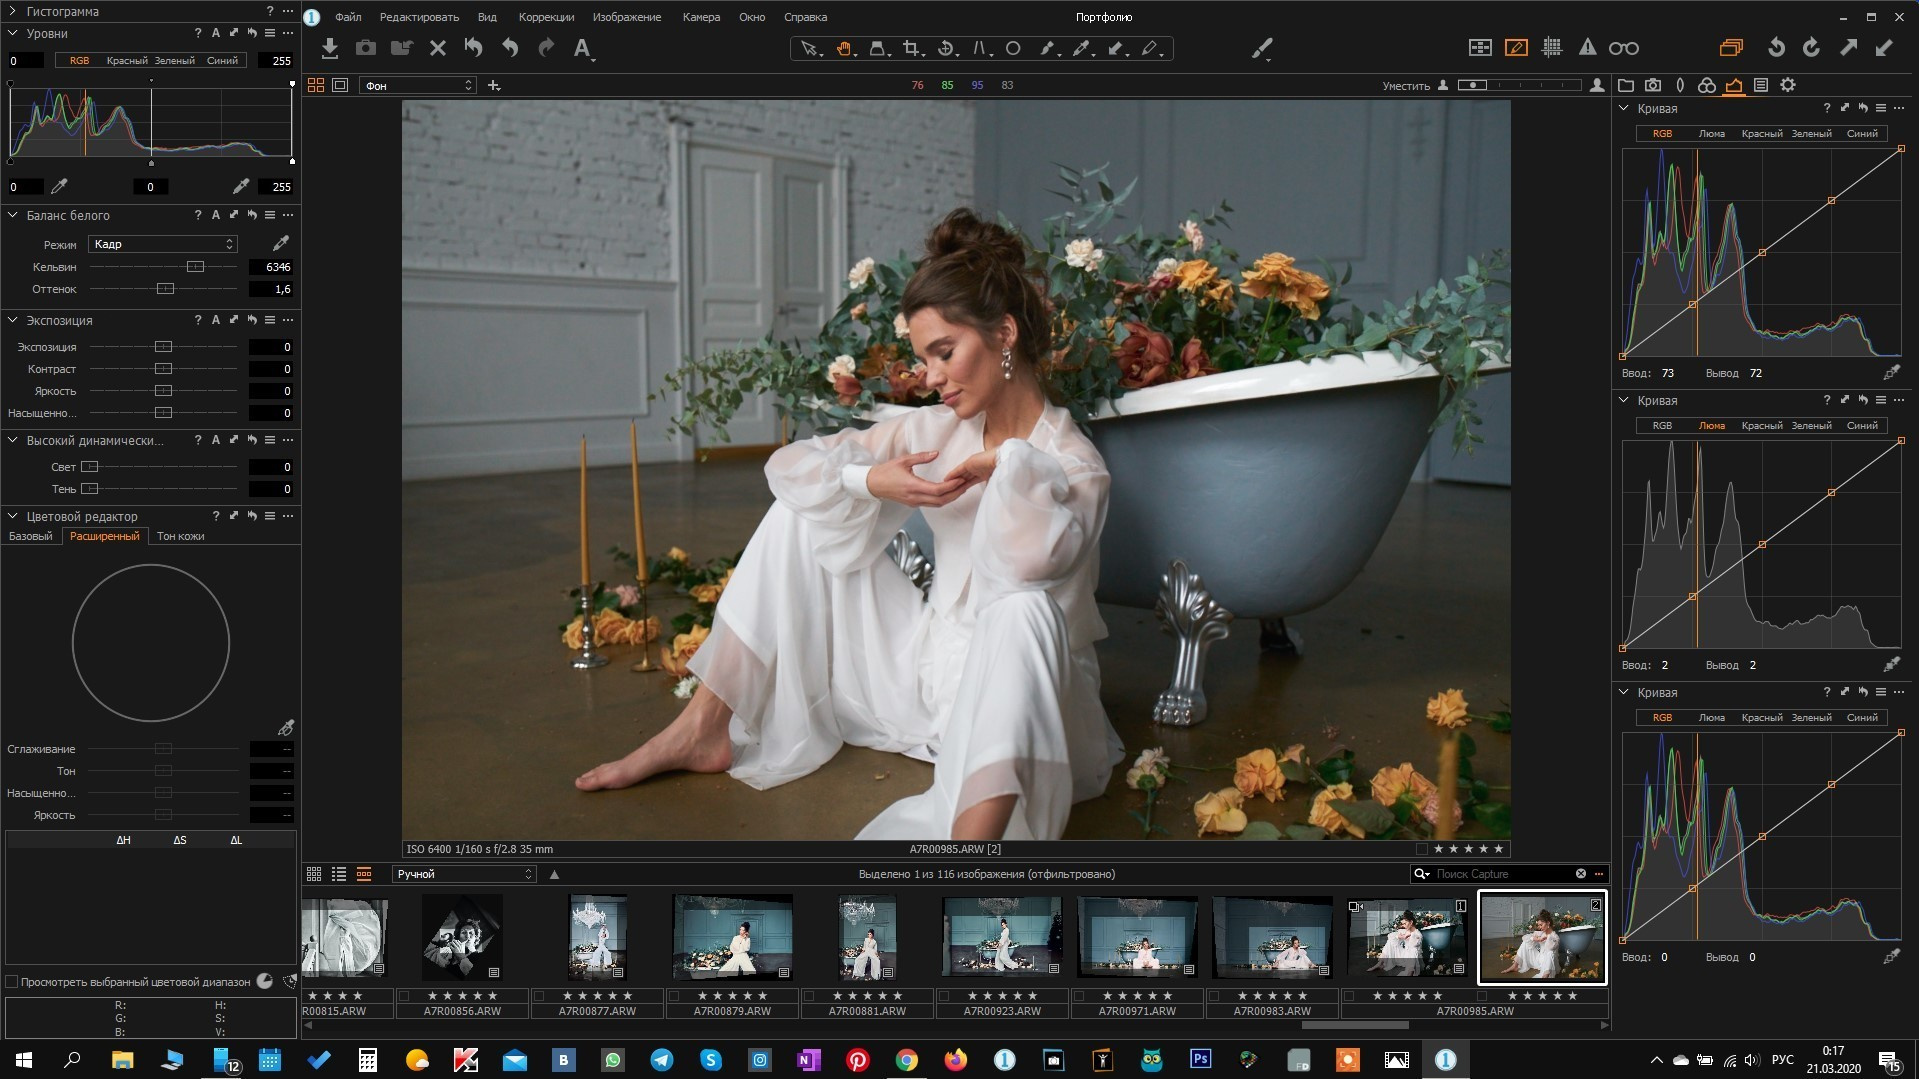Pick white balance with the eyedropper
Screen dimensions: 1919x1079
click(281, 243)
